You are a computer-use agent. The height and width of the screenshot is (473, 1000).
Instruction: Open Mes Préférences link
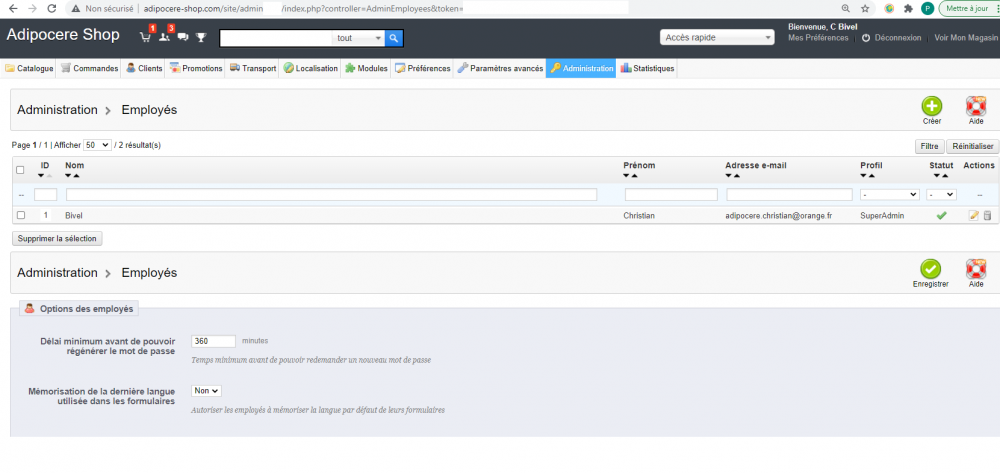pyautogui.click(x=818, y=38)
